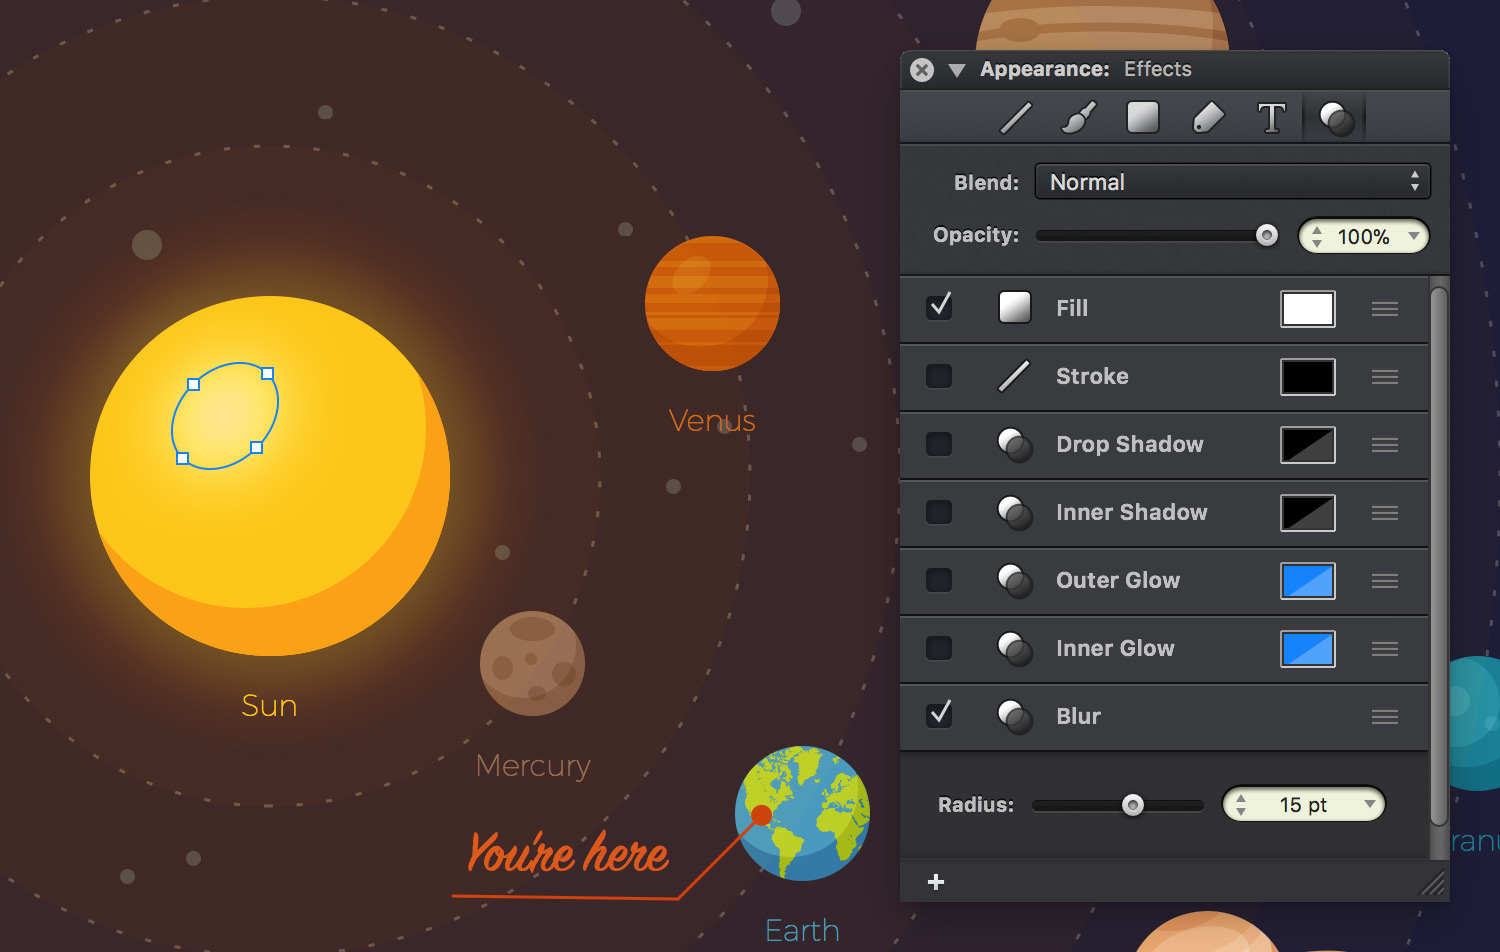Close the Appearance panel

click(x=922, y=70)
